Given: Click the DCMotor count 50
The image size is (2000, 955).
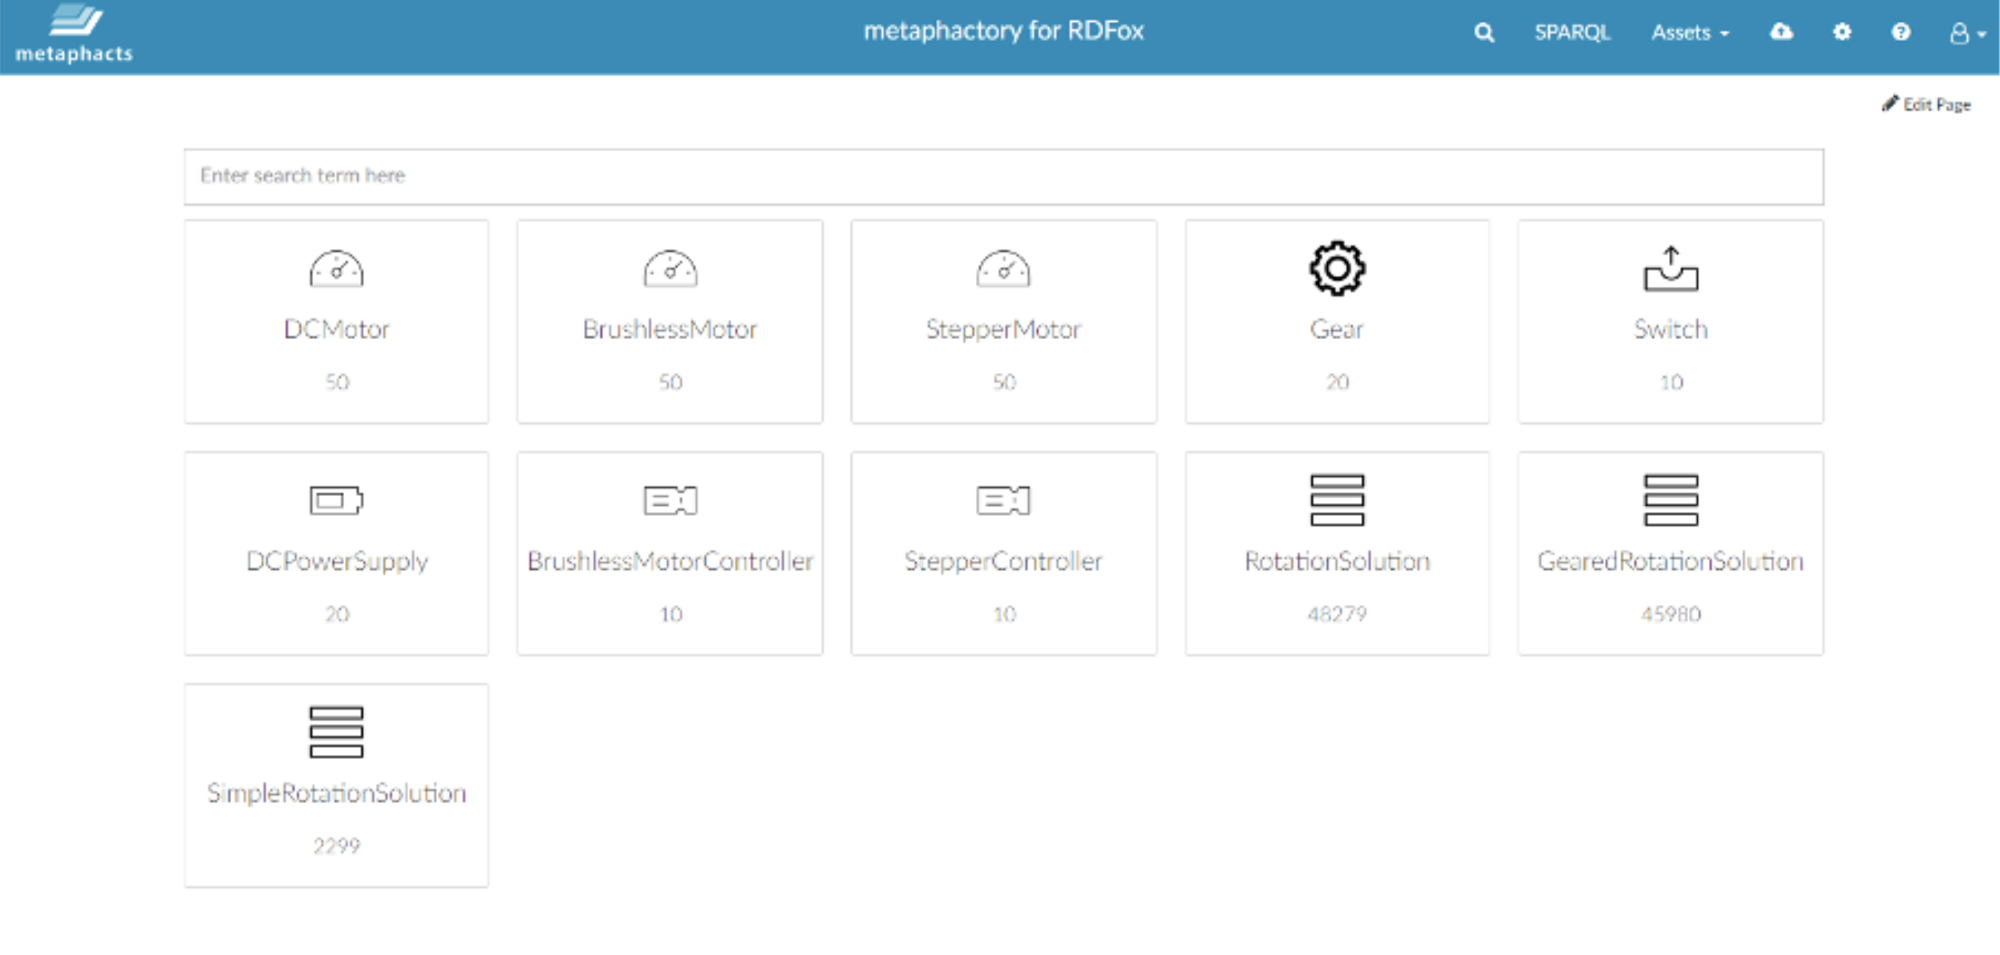Looking at the screenshot, I should (337, 382).
